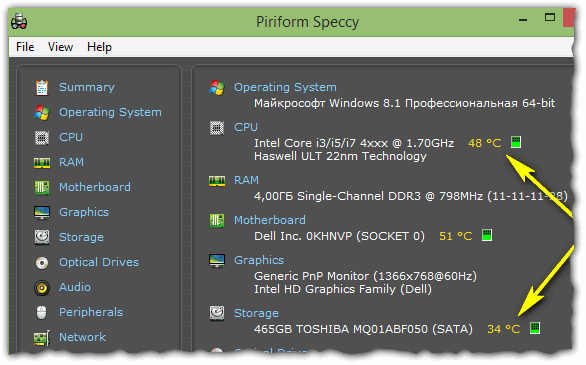Click the Audio speaker icon in sidebar
The height and width of the screenshot is (365, 586).
pyautogui.click(x=42, y=288)
